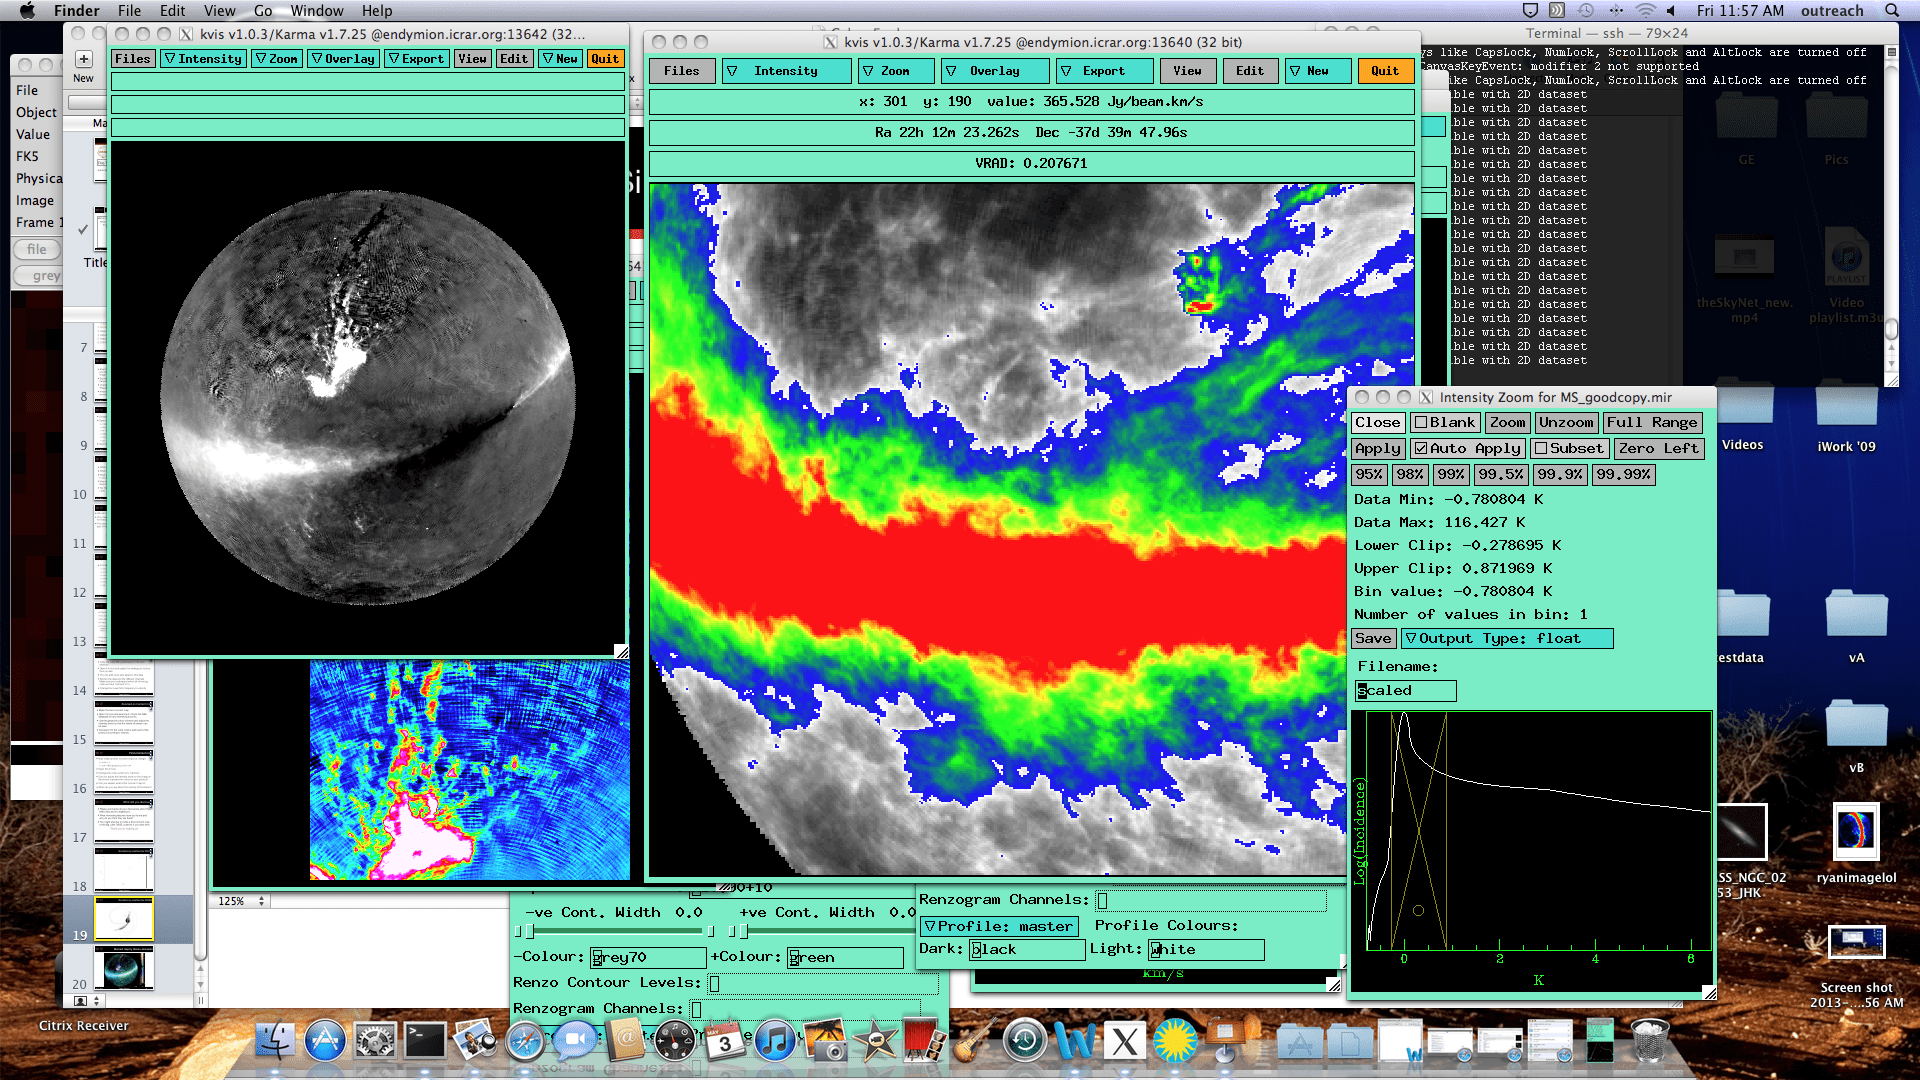Open the Go menu in menu bar
The image size is (1920, 1080).
(x=263, y=11)
